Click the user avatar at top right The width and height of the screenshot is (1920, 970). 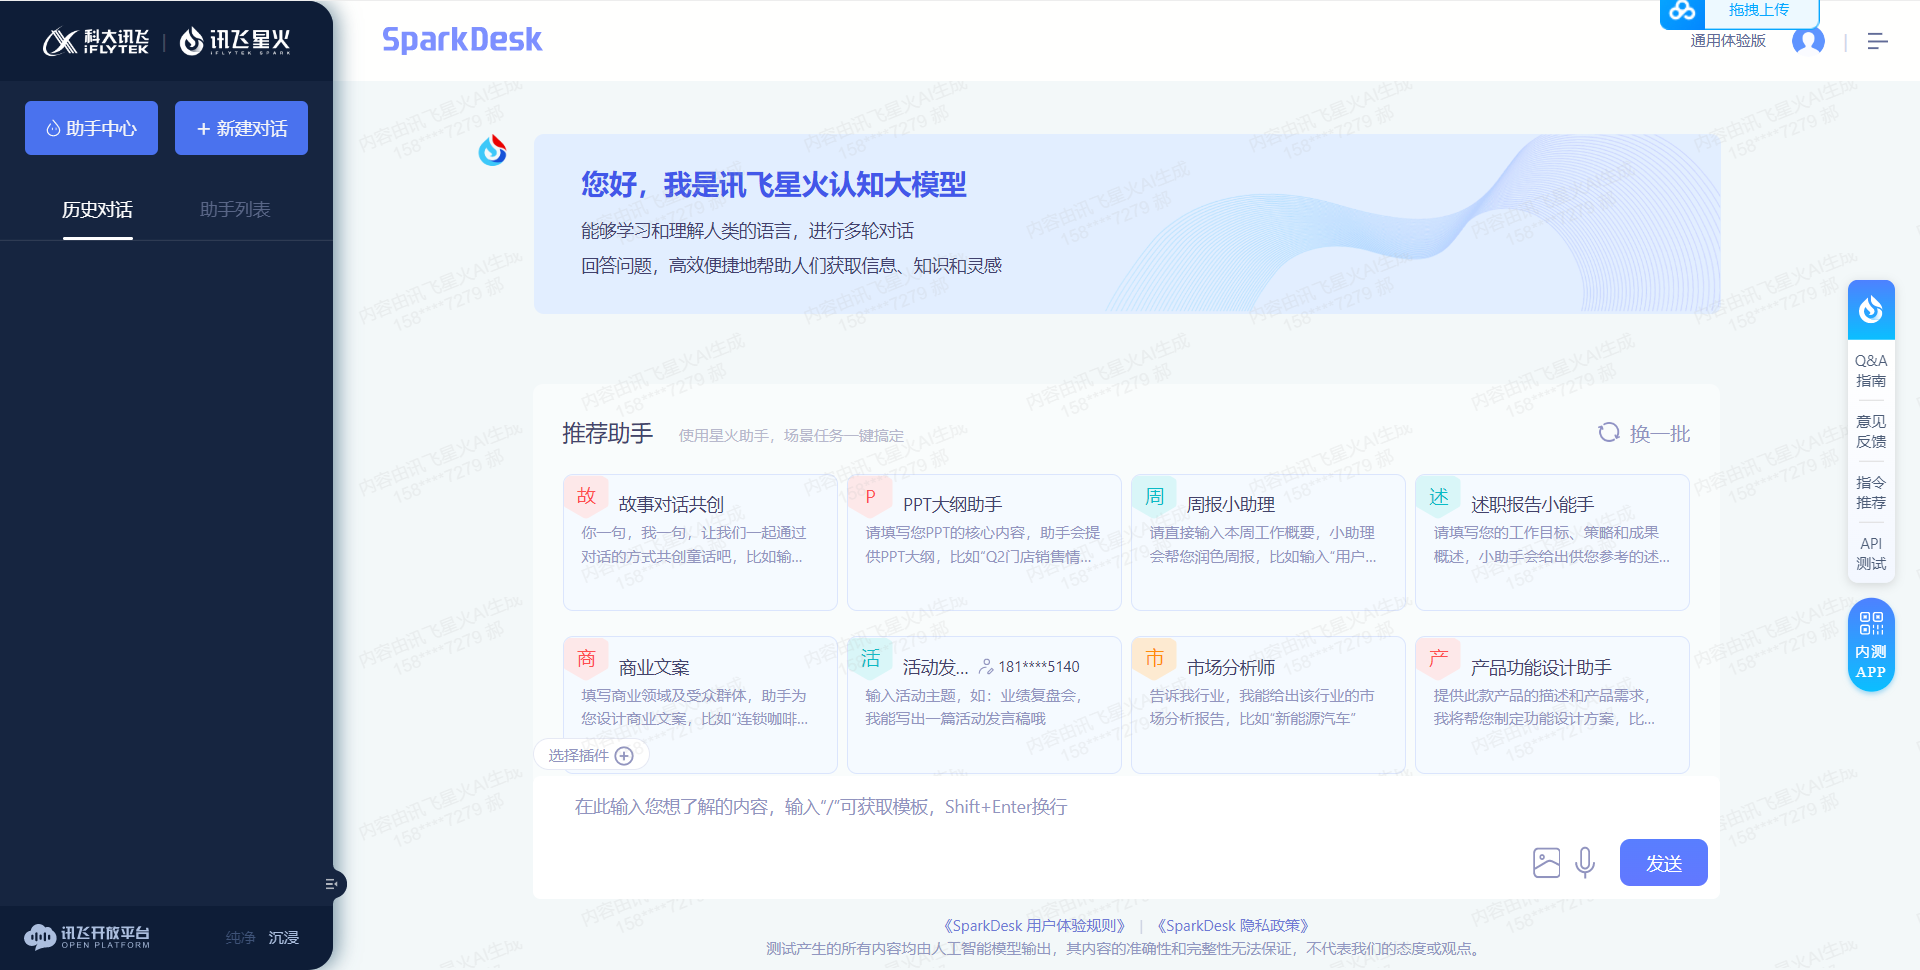(1808, 41)
